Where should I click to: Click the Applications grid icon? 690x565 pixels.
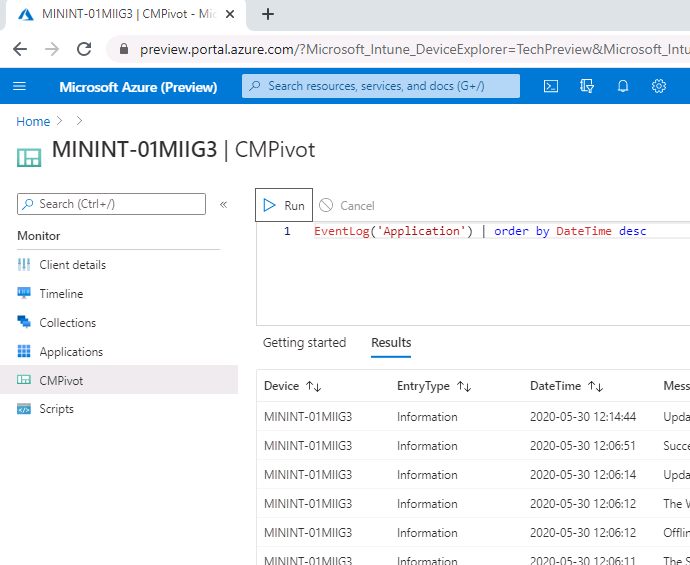pyautogui.click(x=24, y=351)
